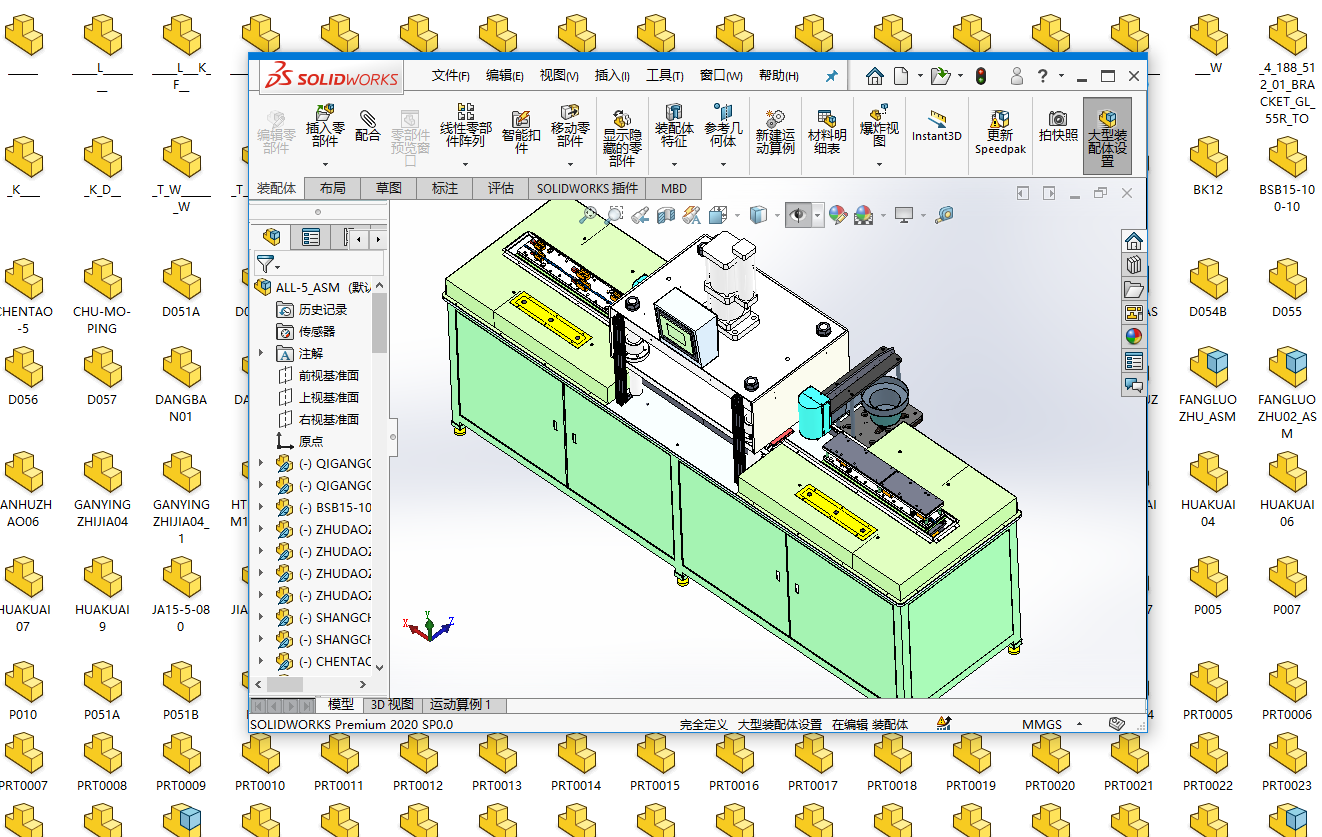
Task: Open the Exploded View dropdown arrow
Action: point(879,163)
